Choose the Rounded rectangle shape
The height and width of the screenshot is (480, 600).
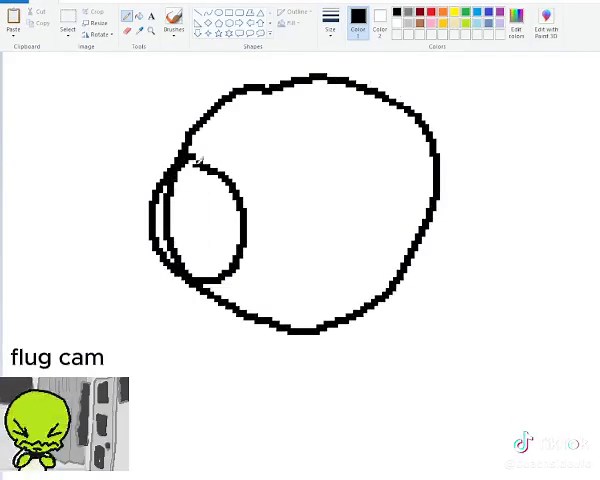pyautogui.click(x=239, y=13)
